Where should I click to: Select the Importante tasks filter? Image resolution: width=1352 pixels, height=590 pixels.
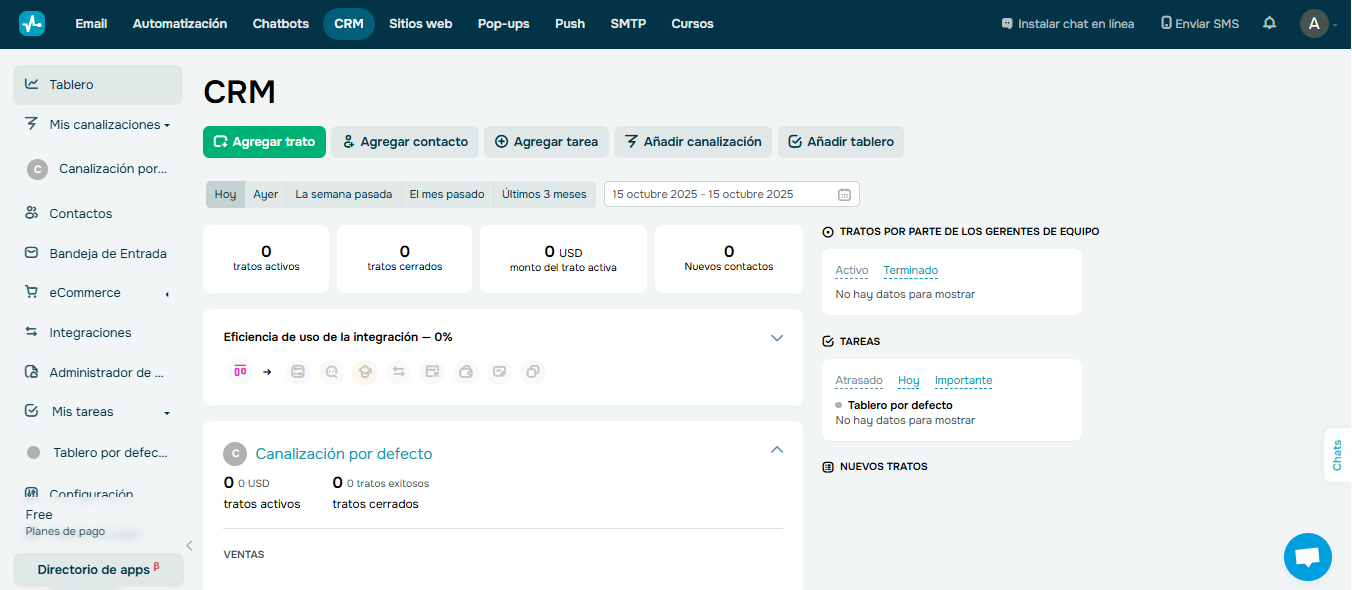(963, 380)
